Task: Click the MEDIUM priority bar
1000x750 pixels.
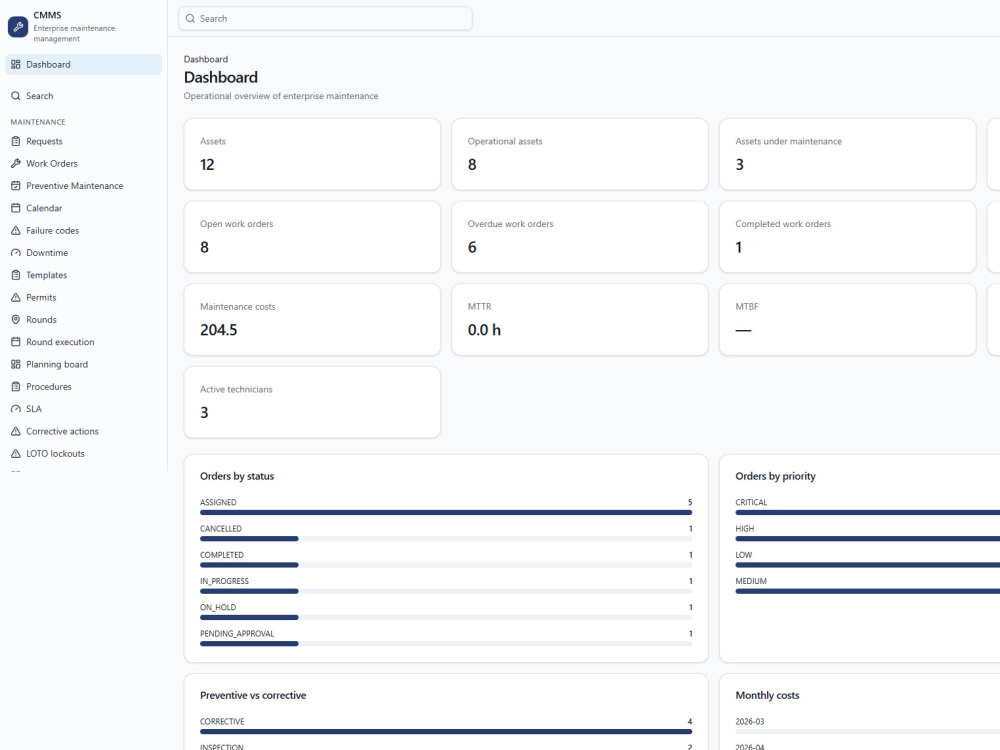Action: [x=867, y=591]
